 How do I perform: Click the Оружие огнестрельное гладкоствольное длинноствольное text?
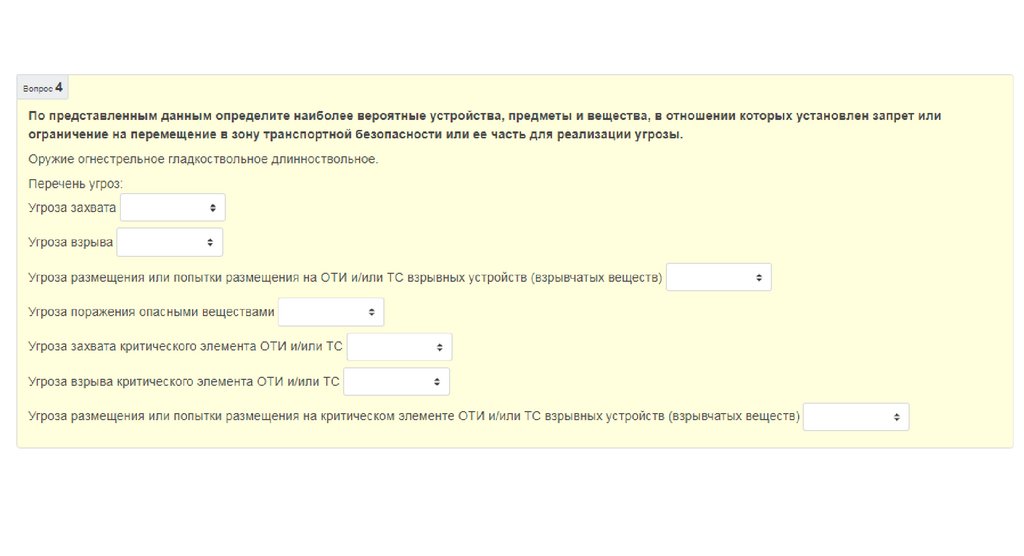pyautogui.click(x=203, y=159)
